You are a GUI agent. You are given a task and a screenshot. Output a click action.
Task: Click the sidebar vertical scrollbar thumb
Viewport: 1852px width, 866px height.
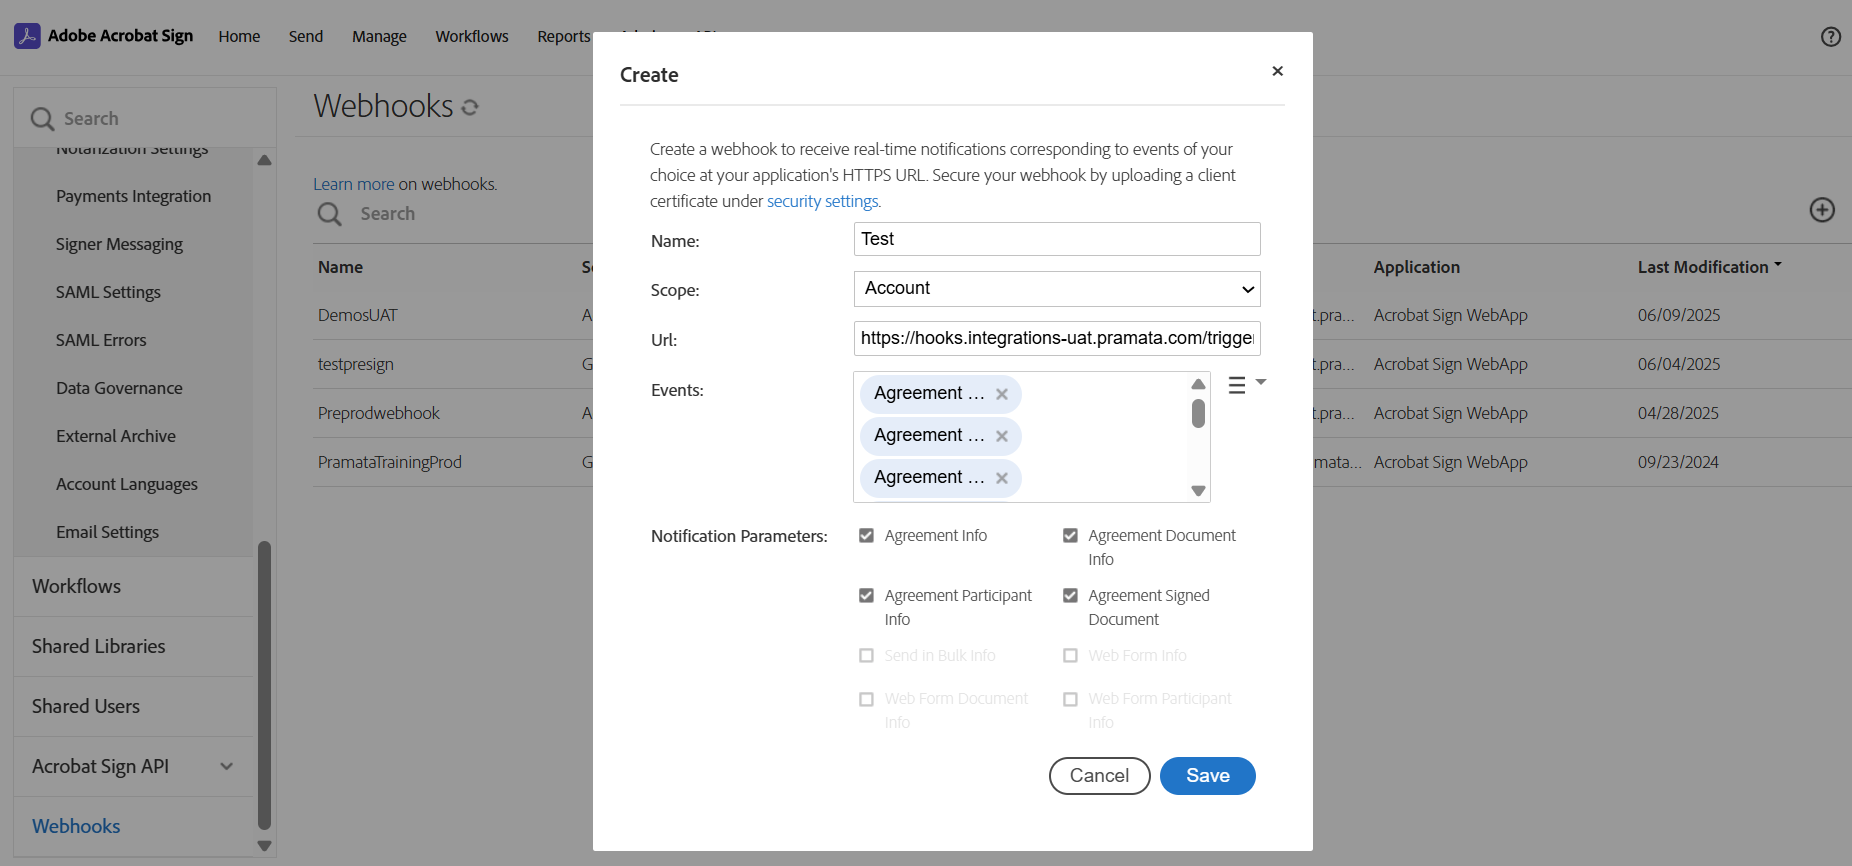point(264,685)
